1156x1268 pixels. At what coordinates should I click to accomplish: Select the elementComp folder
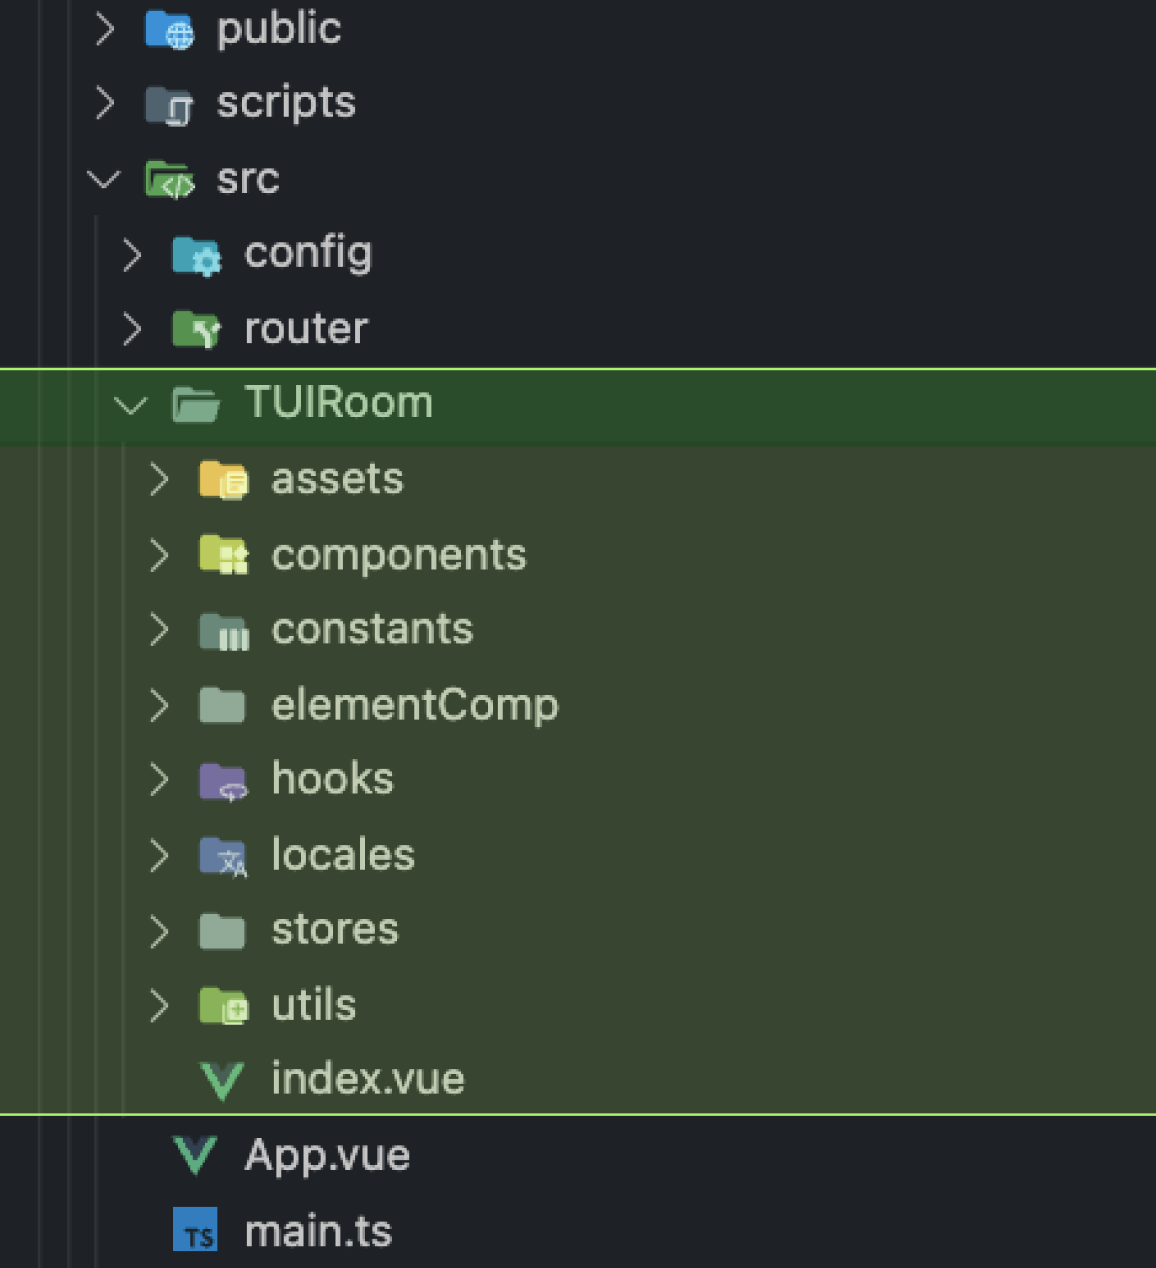pos(414,705)
